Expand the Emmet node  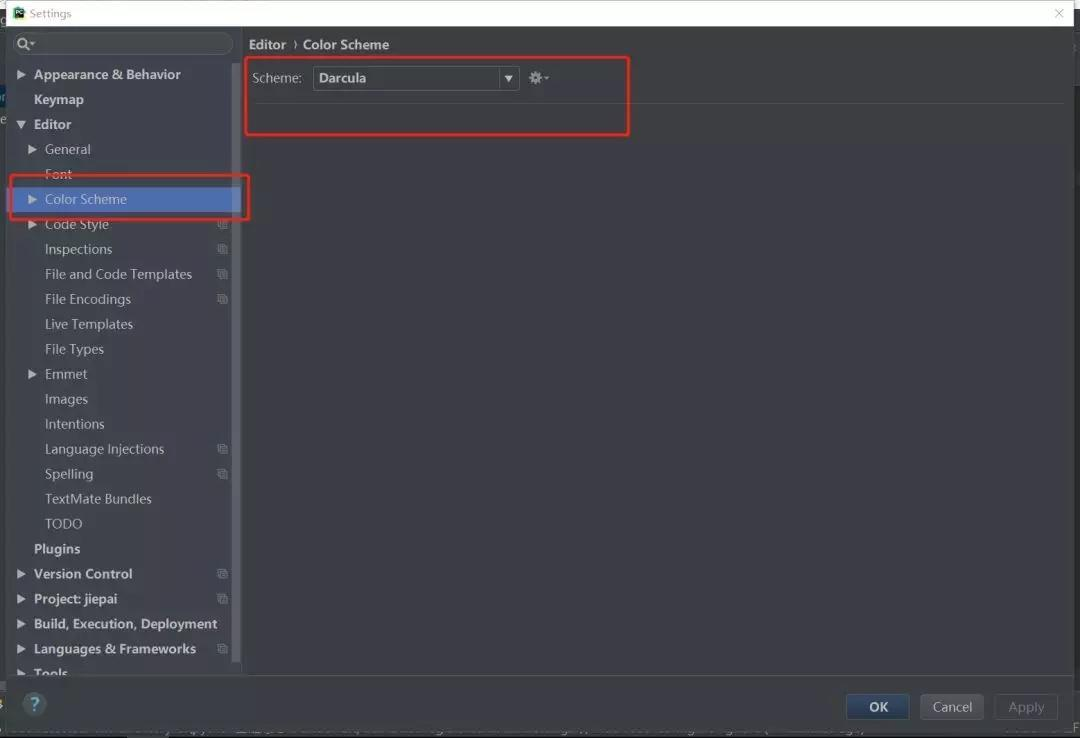click(32, 374)
